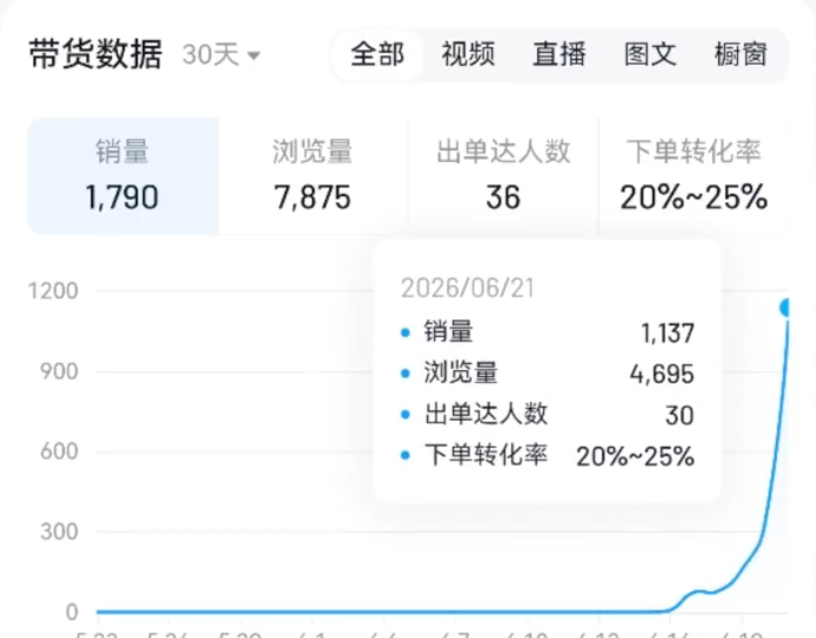
Task: Open the 30天 time range dropdown
Action: tap(221, 55)
